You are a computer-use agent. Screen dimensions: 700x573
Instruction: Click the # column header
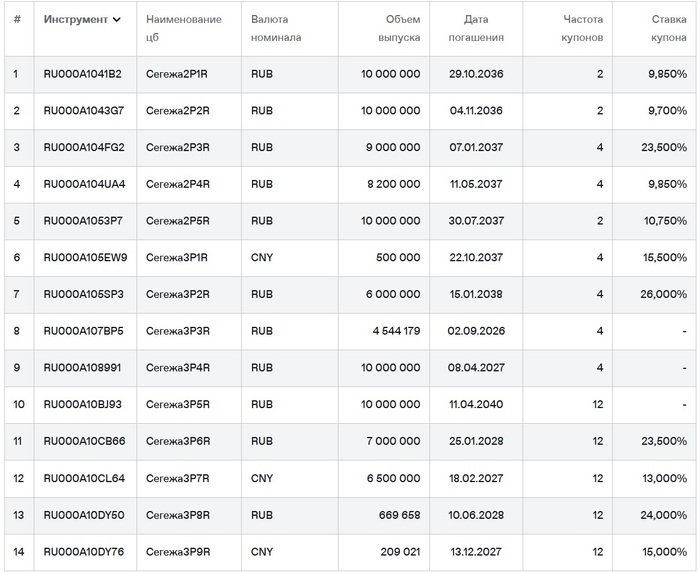click(16, 20)
